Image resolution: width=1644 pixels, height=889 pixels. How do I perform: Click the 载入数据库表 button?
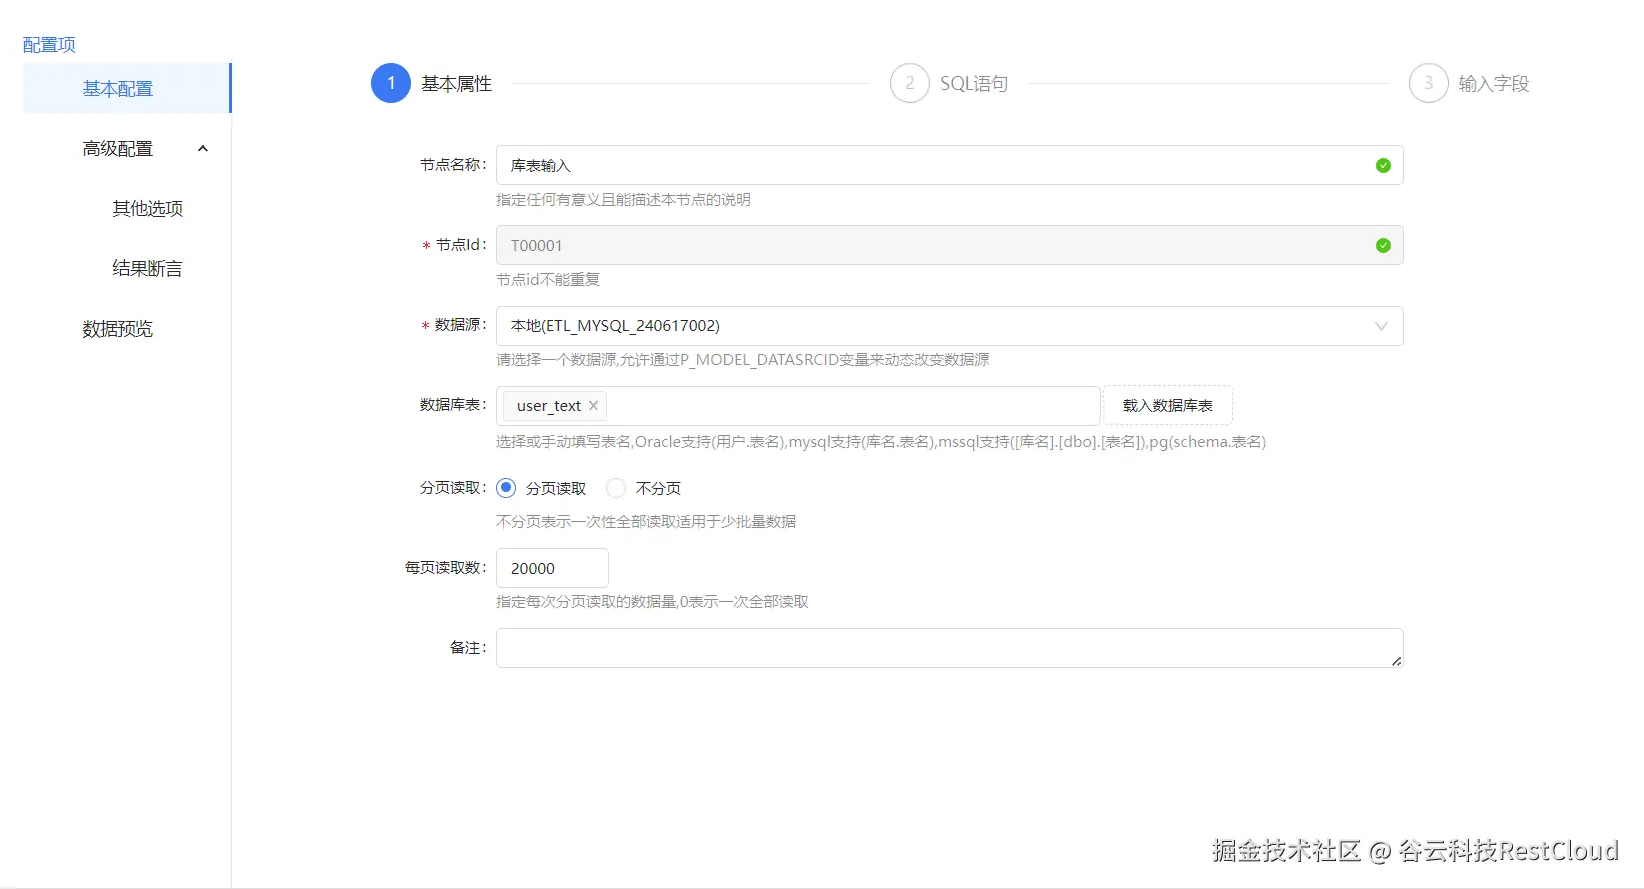click(x=1167, y=405)
